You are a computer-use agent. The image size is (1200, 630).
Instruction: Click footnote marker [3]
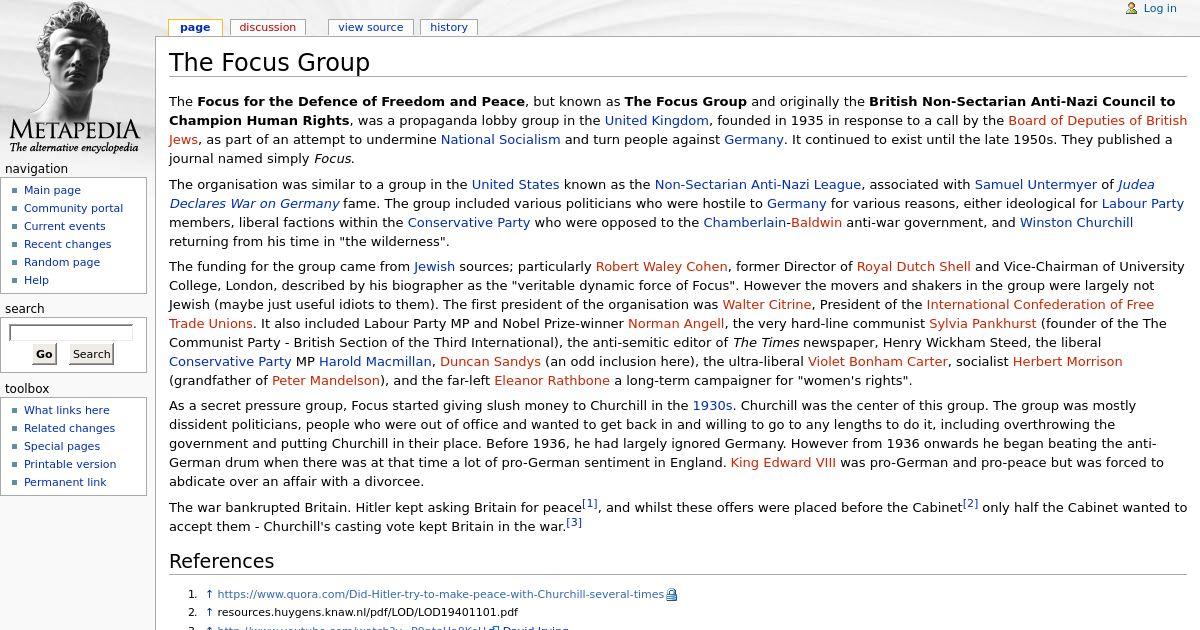(x=574, y=522)
